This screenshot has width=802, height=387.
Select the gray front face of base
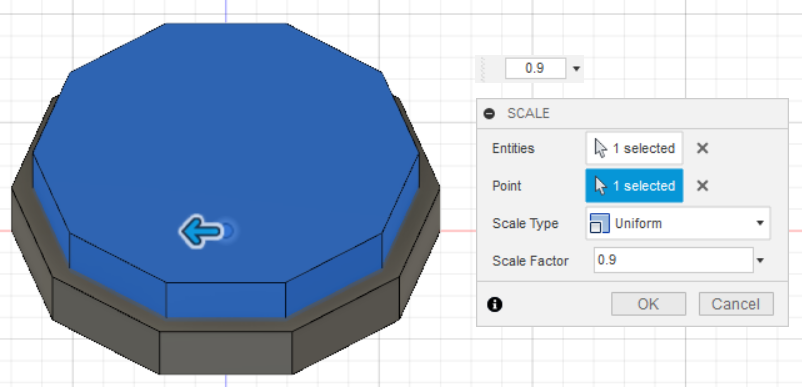pos(226,352)
